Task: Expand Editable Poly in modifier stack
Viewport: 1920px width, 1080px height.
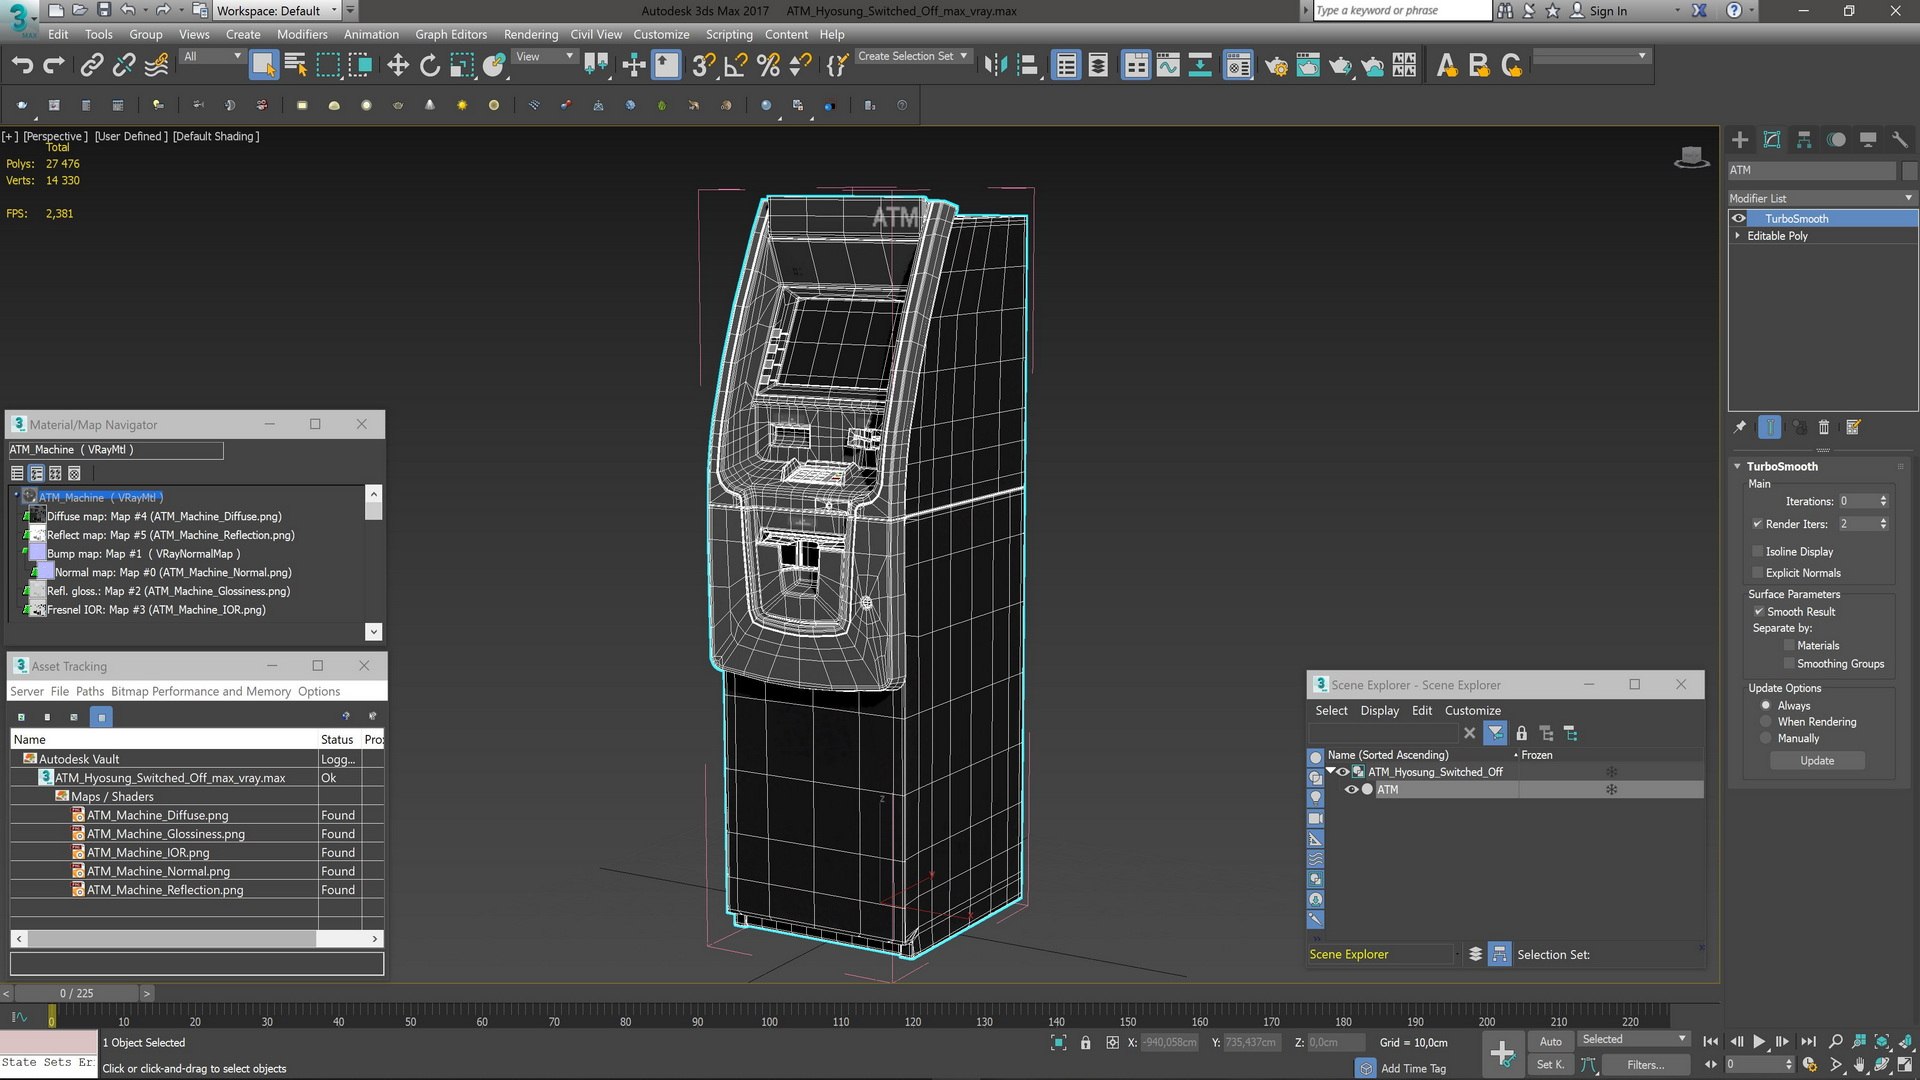Action: point(1737,236)
